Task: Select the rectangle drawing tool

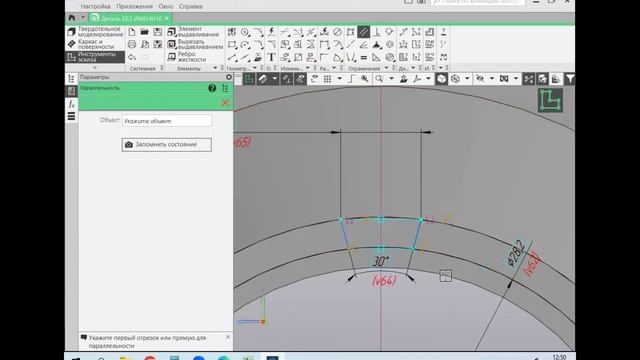Action: [232, 44]
